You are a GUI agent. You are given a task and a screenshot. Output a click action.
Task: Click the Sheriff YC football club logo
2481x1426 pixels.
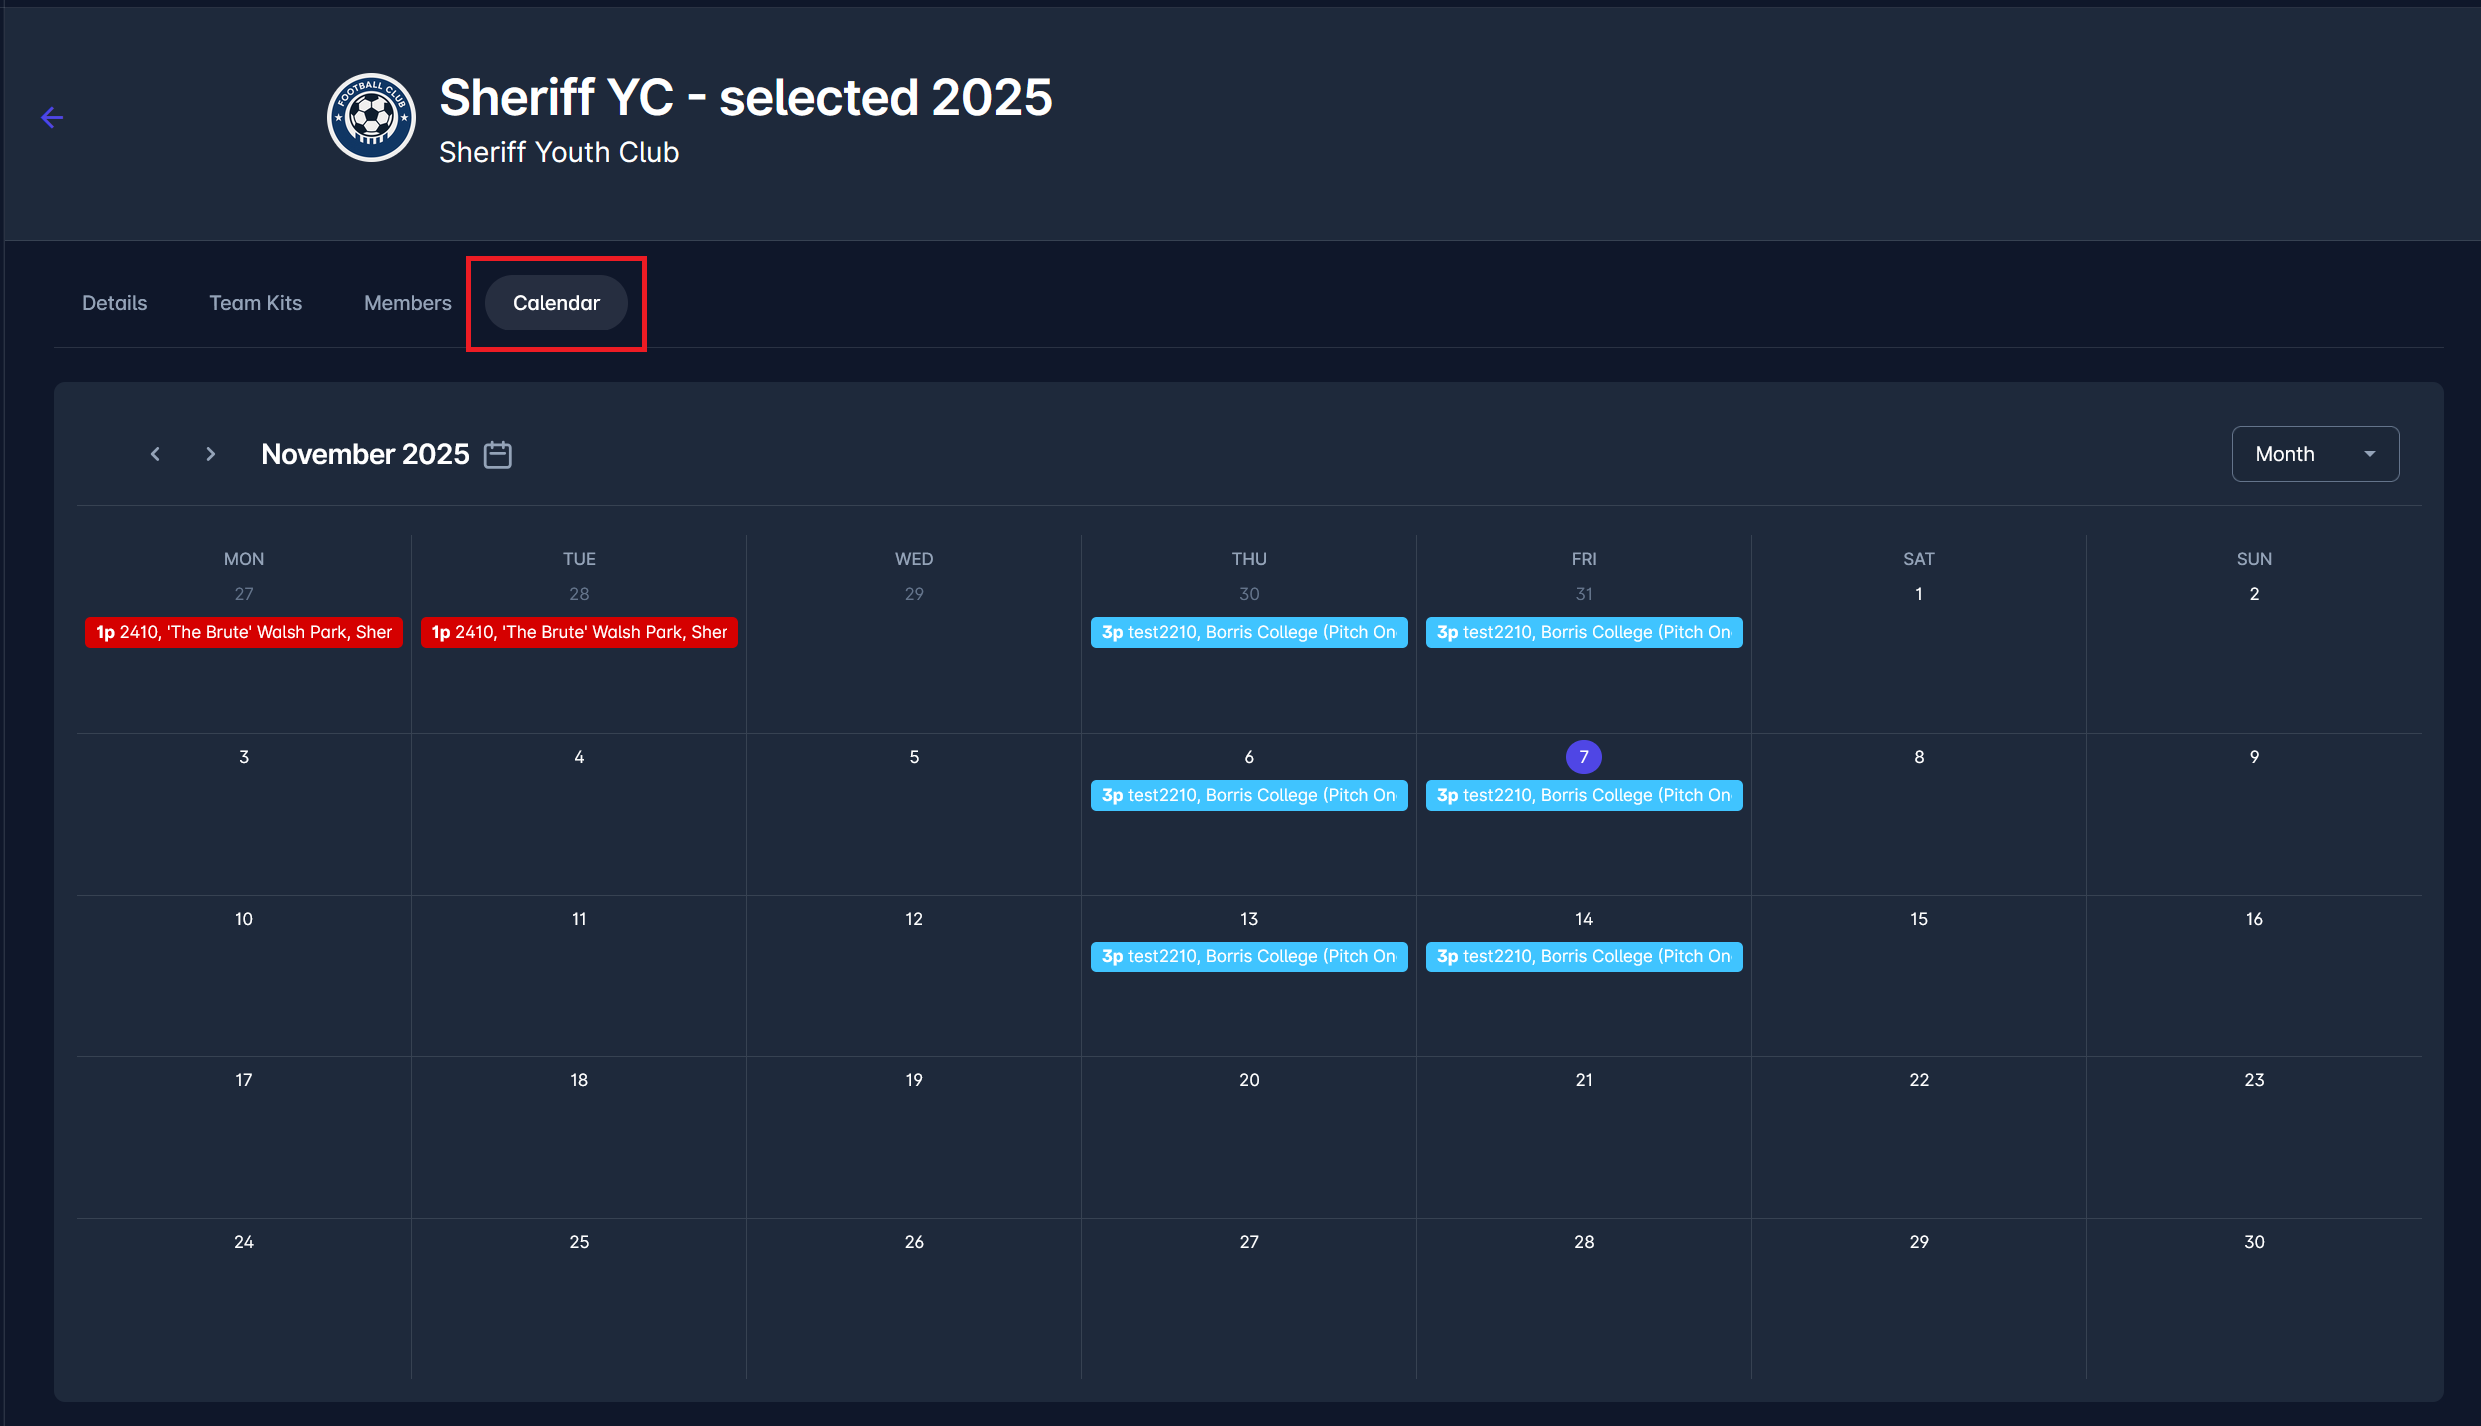coord(371,117)
